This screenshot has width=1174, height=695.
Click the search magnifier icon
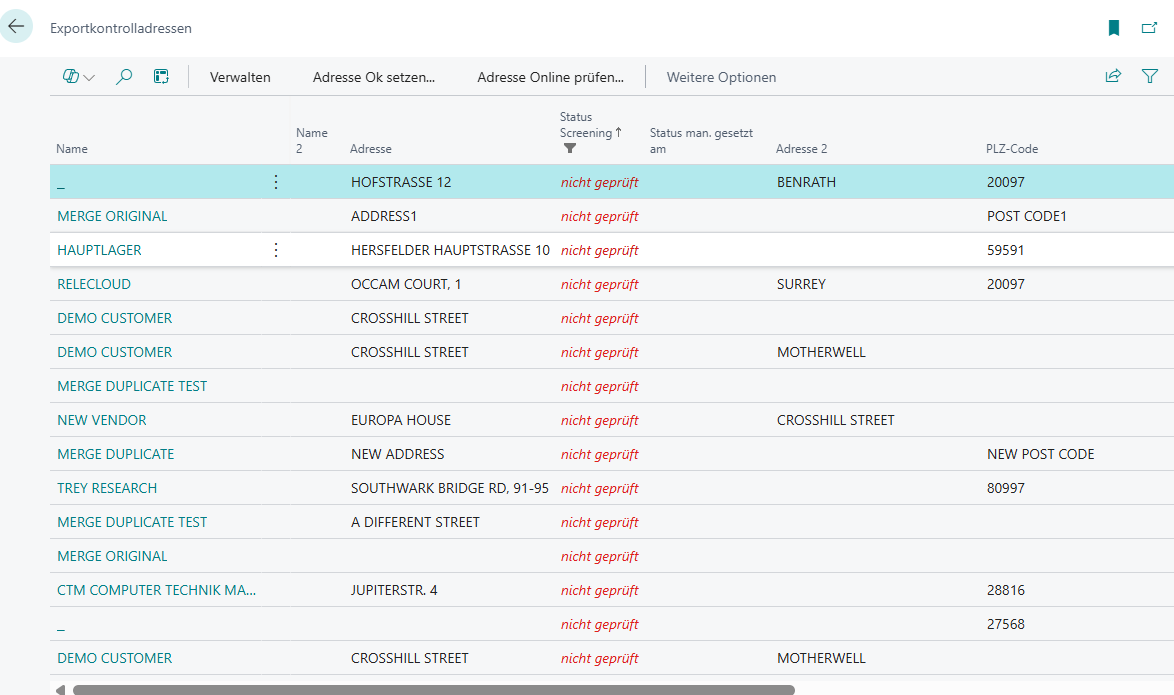(x=124, y=77)
